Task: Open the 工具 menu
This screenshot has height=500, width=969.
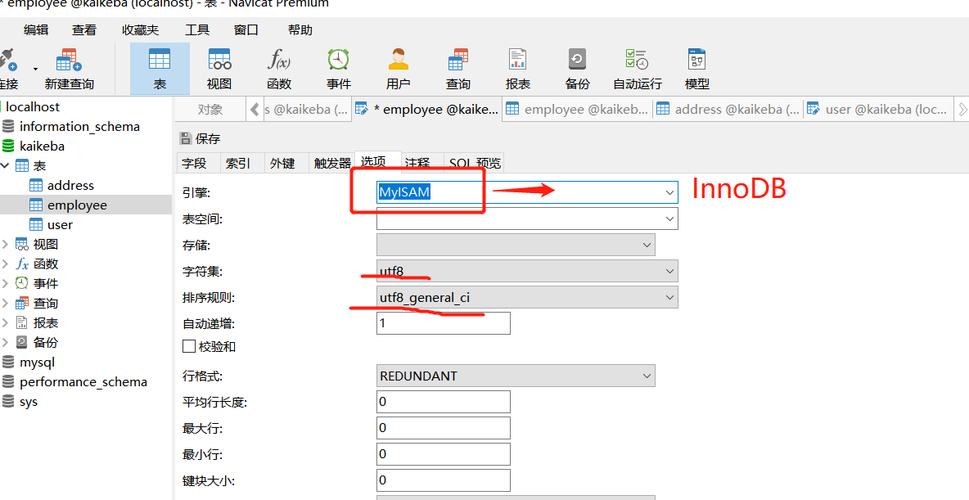Action: pyautogui.click(x=197, y=30)
